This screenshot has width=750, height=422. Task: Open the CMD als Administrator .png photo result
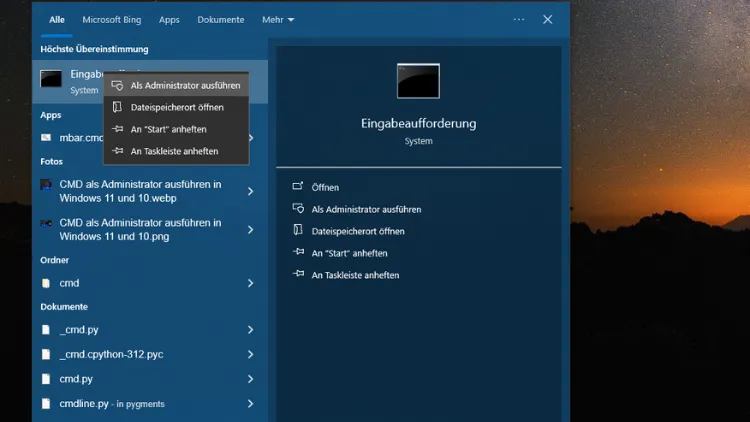(x=140, y=230)
